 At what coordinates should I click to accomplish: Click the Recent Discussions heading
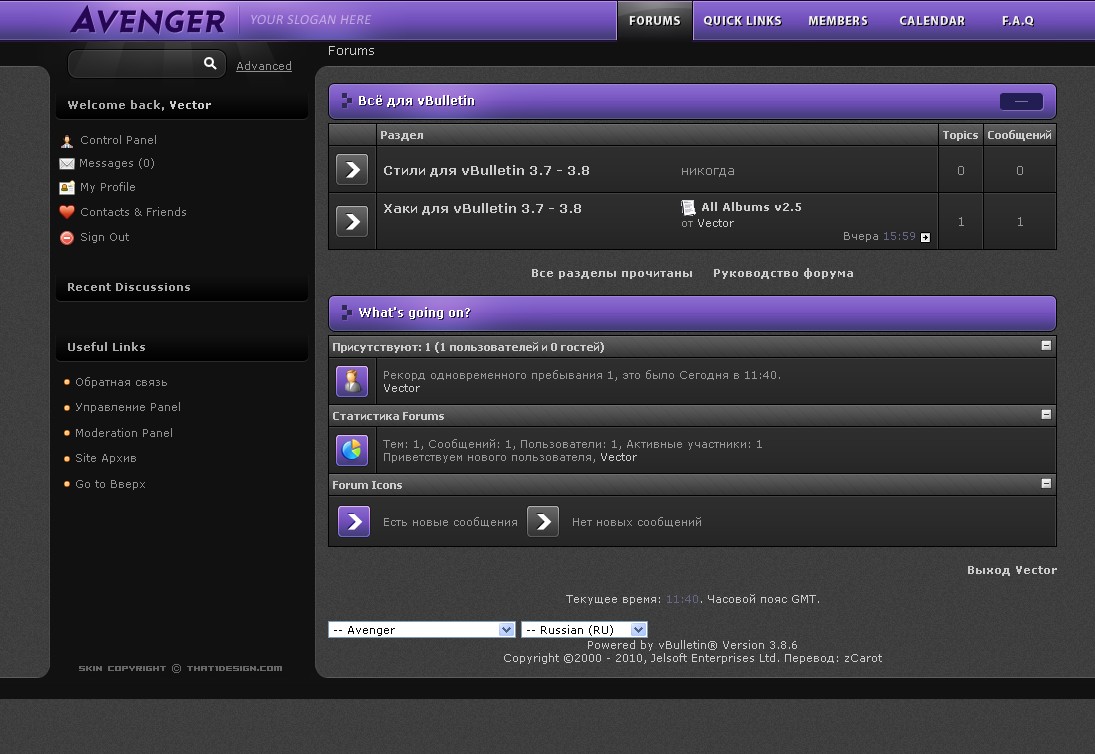click(128, 287)
